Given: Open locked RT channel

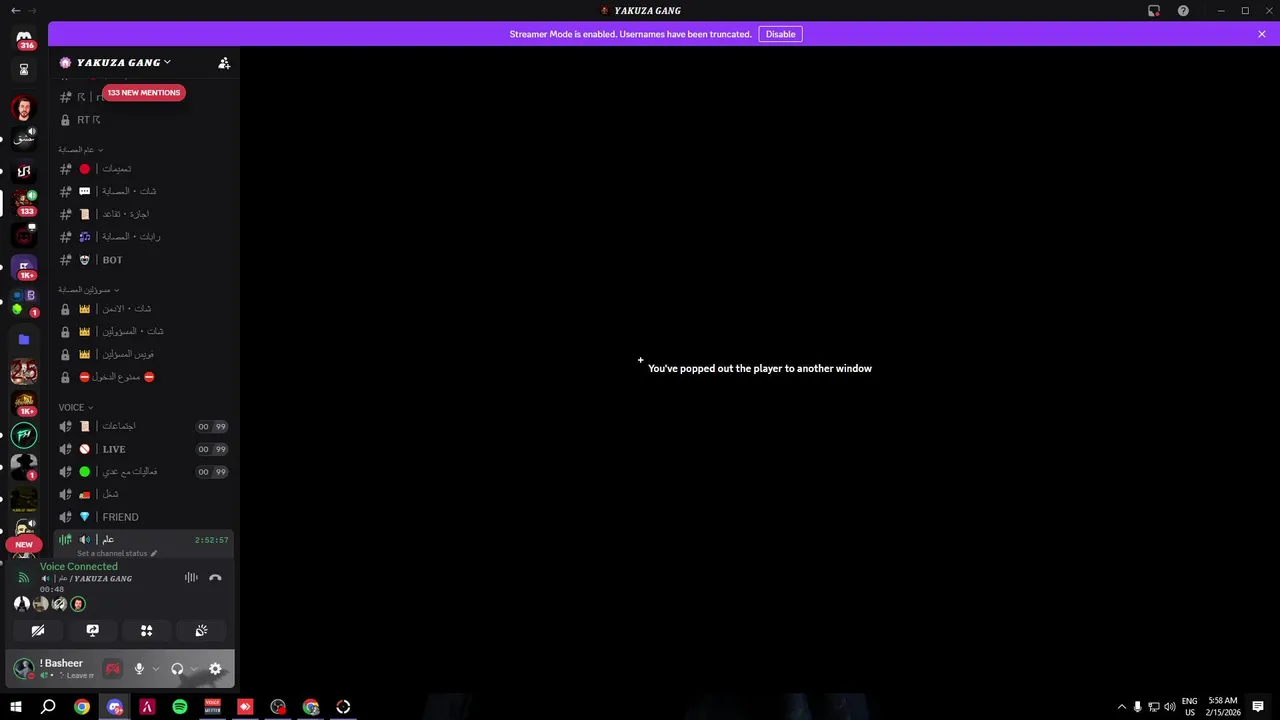Looking at the screenshot, I should tap(144, 120).
